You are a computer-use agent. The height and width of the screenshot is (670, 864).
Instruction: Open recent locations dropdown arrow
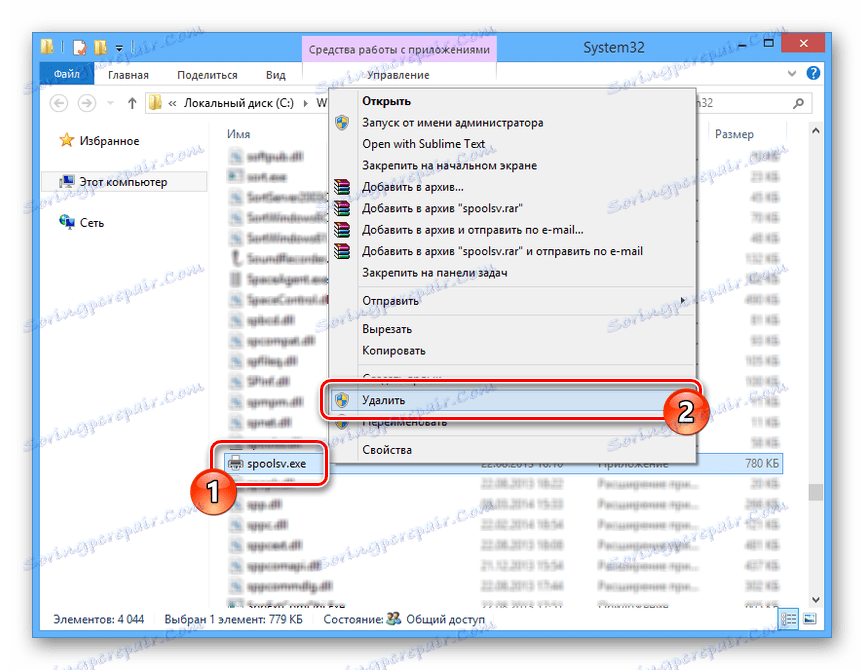coord(110,103)
